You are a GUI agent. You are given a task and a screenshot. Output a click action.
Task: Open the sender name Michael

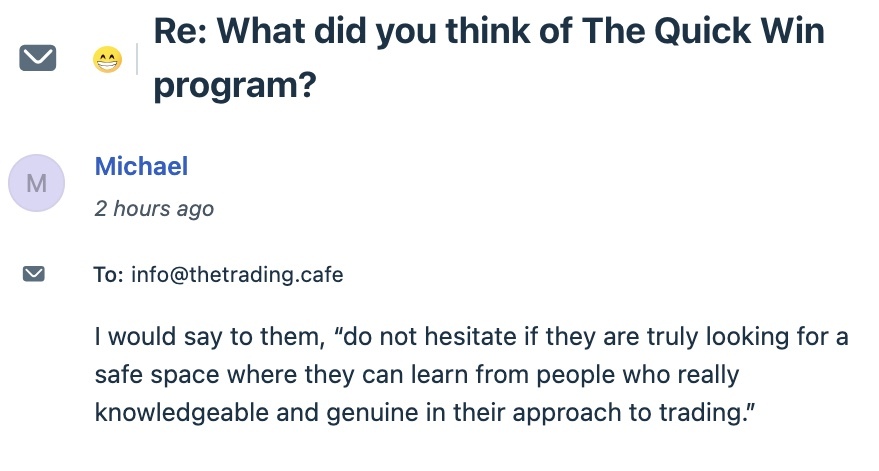coord(141,166)
